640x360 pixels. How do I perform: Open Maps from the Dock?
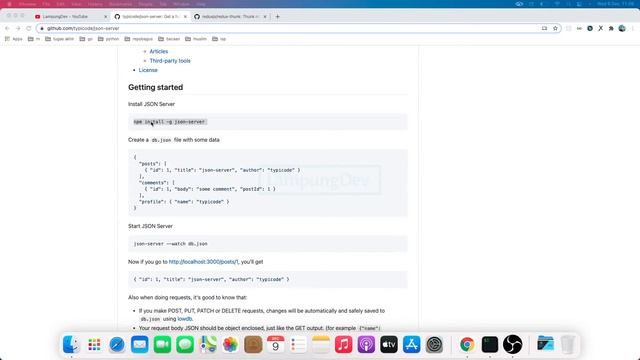208,344
